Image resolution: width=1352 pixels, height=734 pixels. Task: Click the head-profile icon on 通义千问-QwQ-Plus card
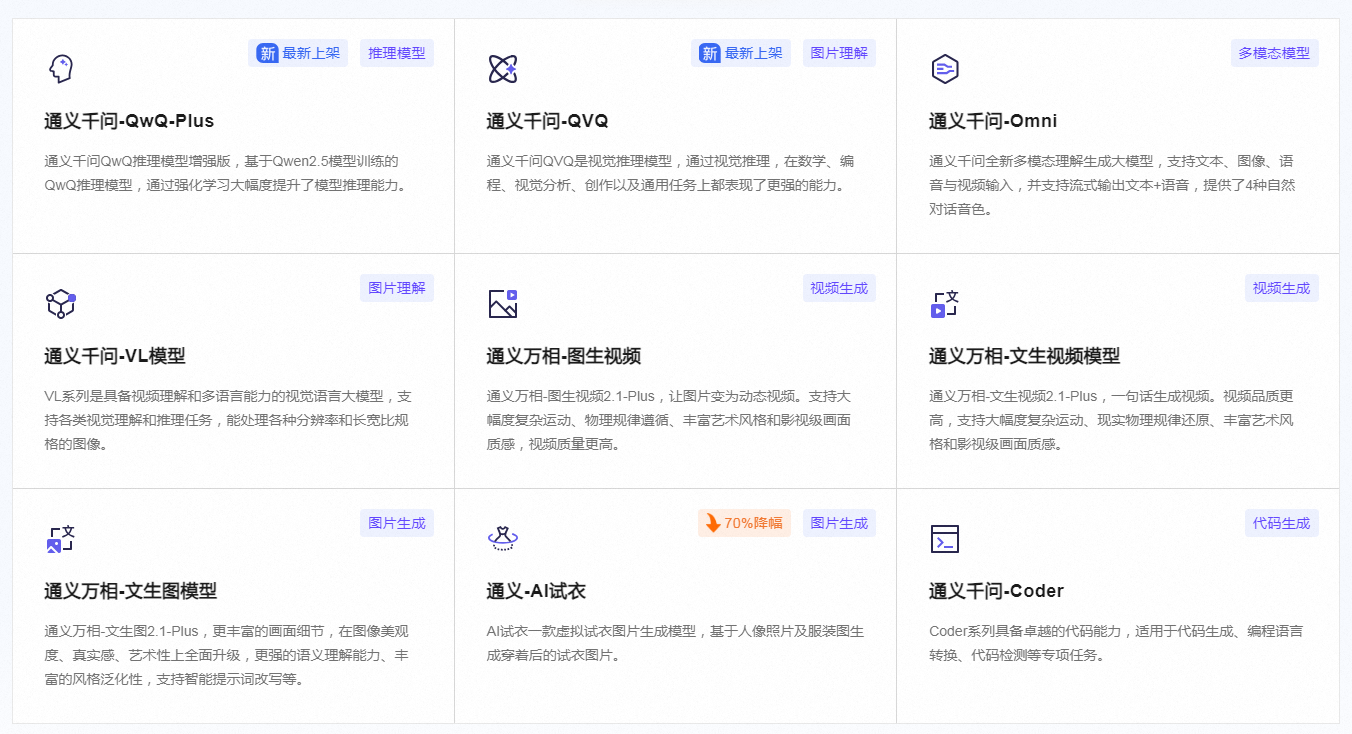pos(62,68)
